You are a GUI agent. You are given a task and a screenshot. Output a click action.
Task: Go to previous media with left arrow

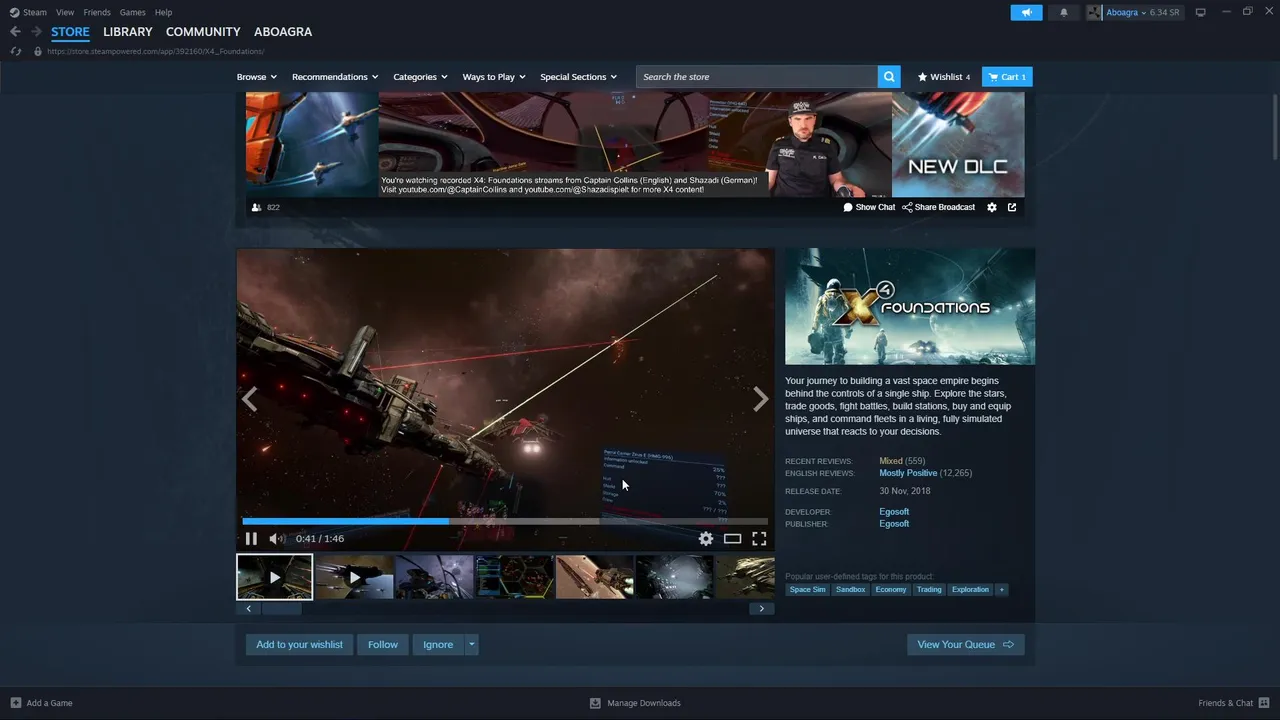click(x=250, y=400)
